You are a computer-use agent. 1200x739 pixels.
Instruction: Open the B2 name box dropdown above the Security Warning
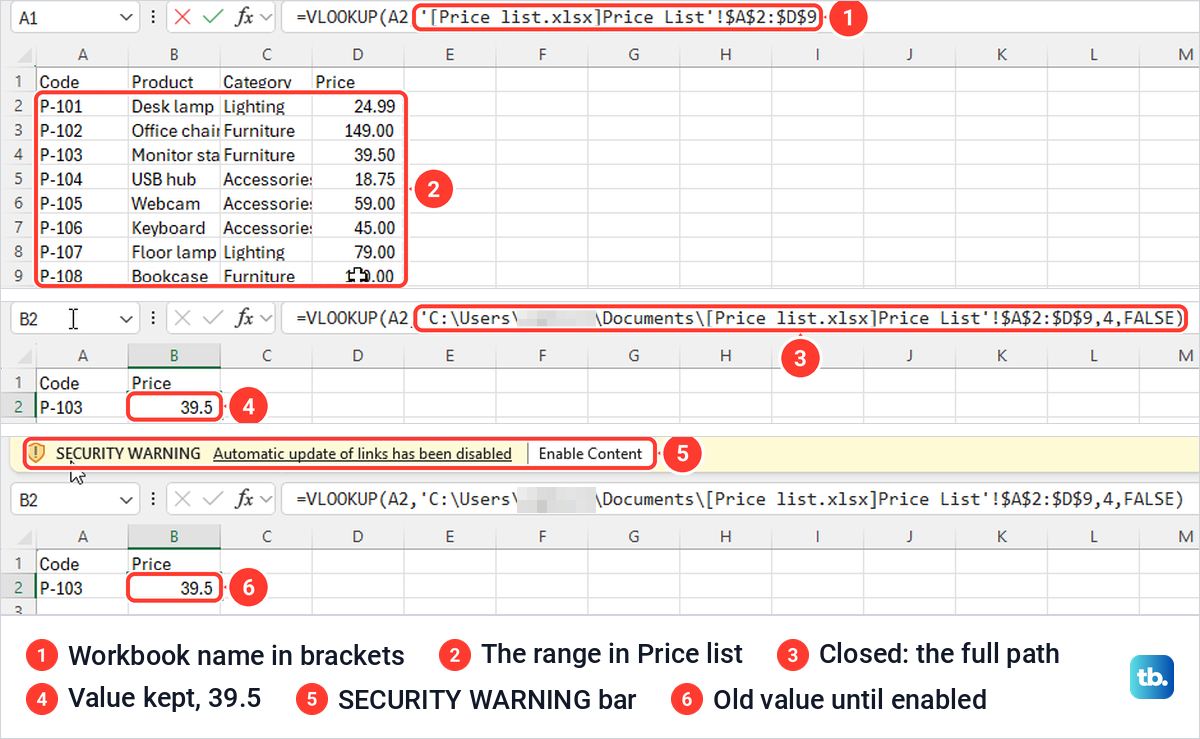pyautogui.click(x=126, y=318)
